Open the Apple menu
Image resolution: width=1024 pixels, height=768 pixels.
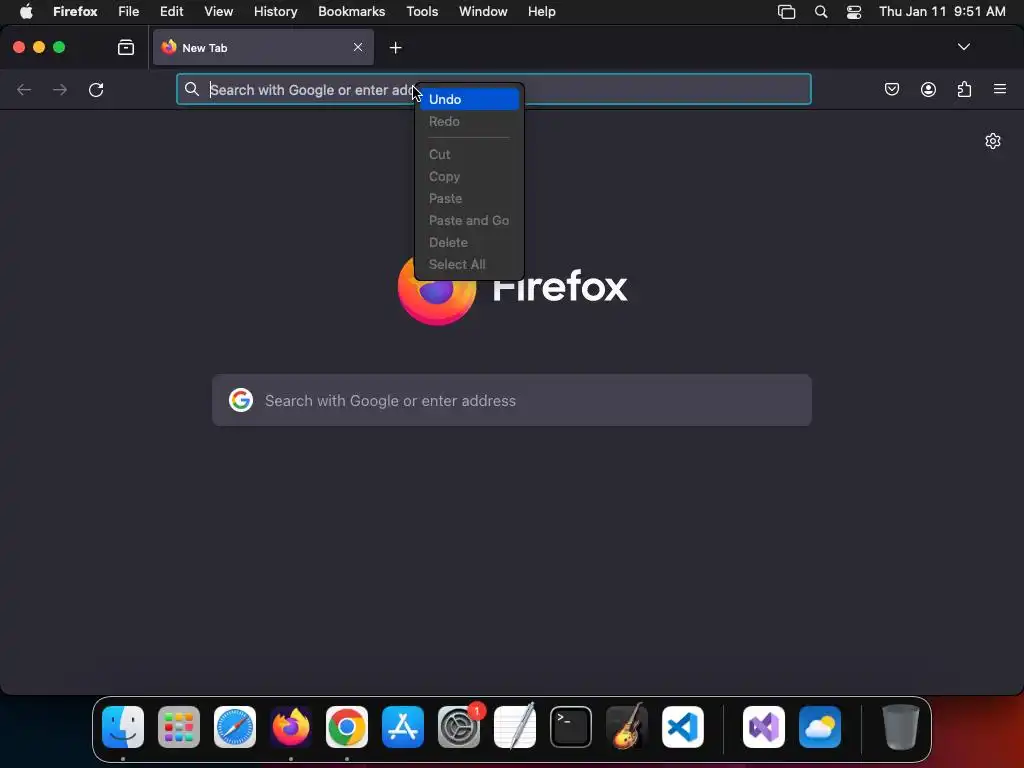coord(26,11)
